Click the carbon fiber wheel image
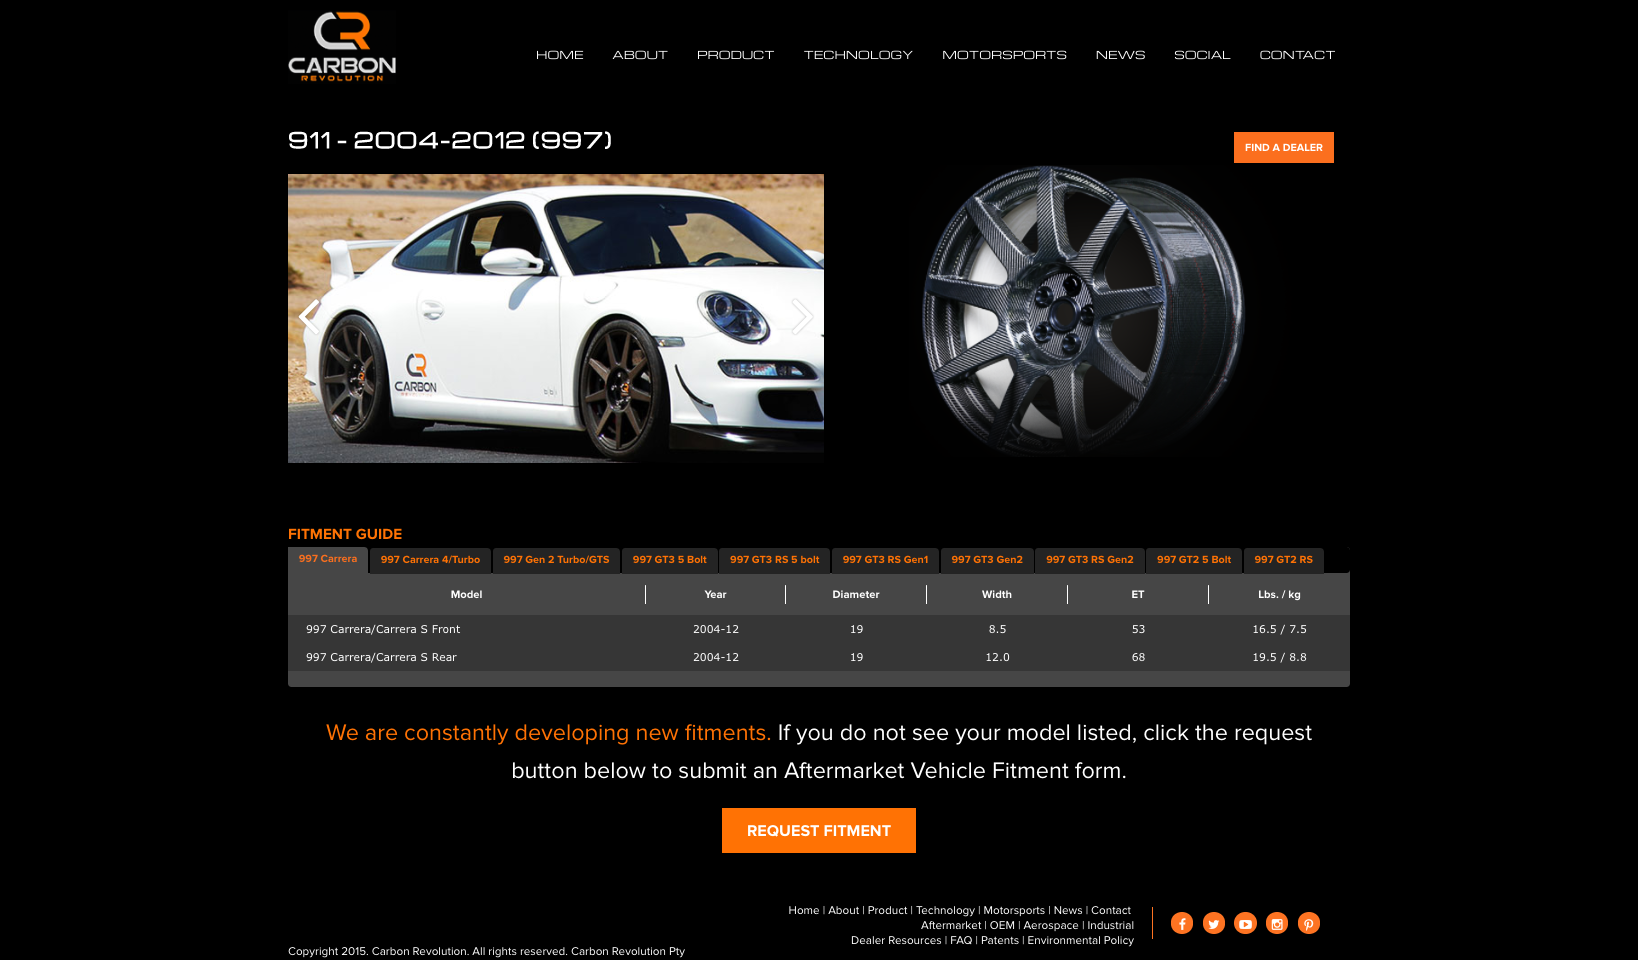Screen dimensions: 1638x960 (x=1084, y=310)
